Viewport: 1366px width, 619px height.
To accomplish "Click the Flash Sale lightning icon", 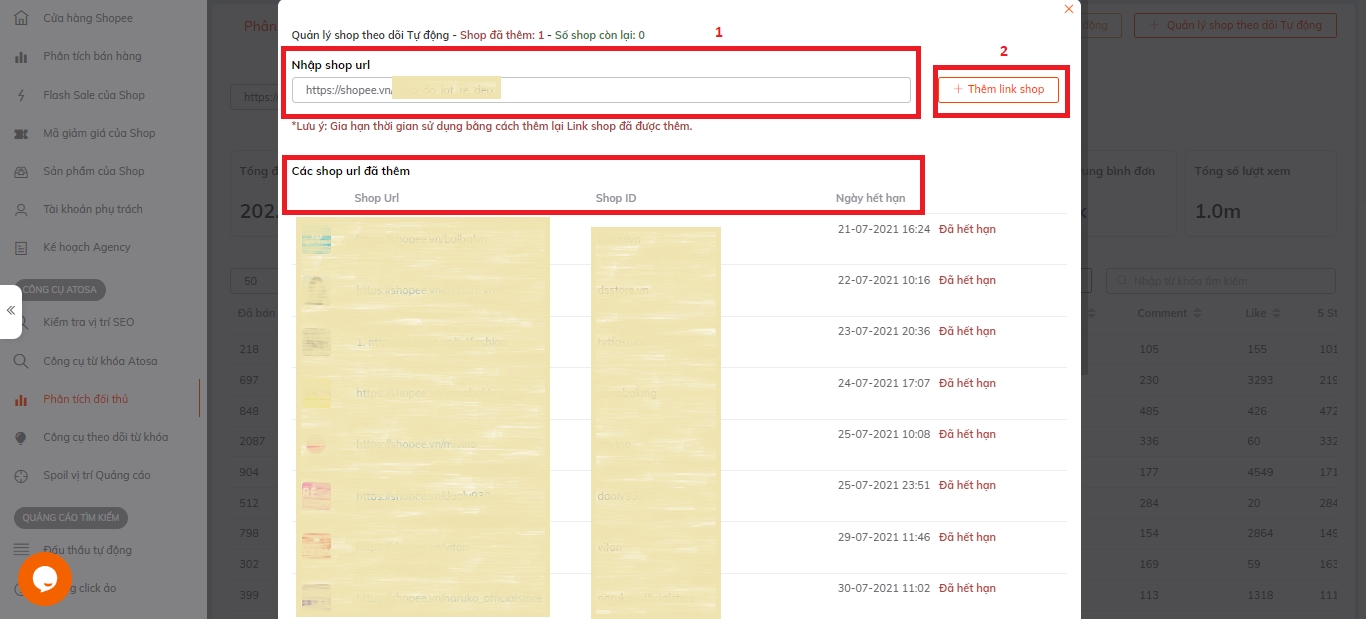I will [21, 95].
